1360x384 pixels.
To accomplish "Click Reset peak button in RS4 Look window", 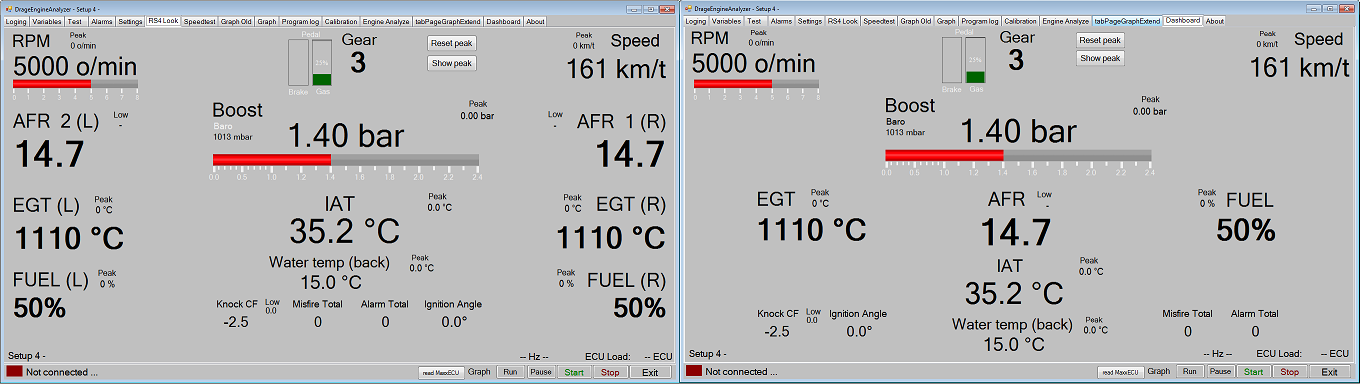I will point(452,43).
